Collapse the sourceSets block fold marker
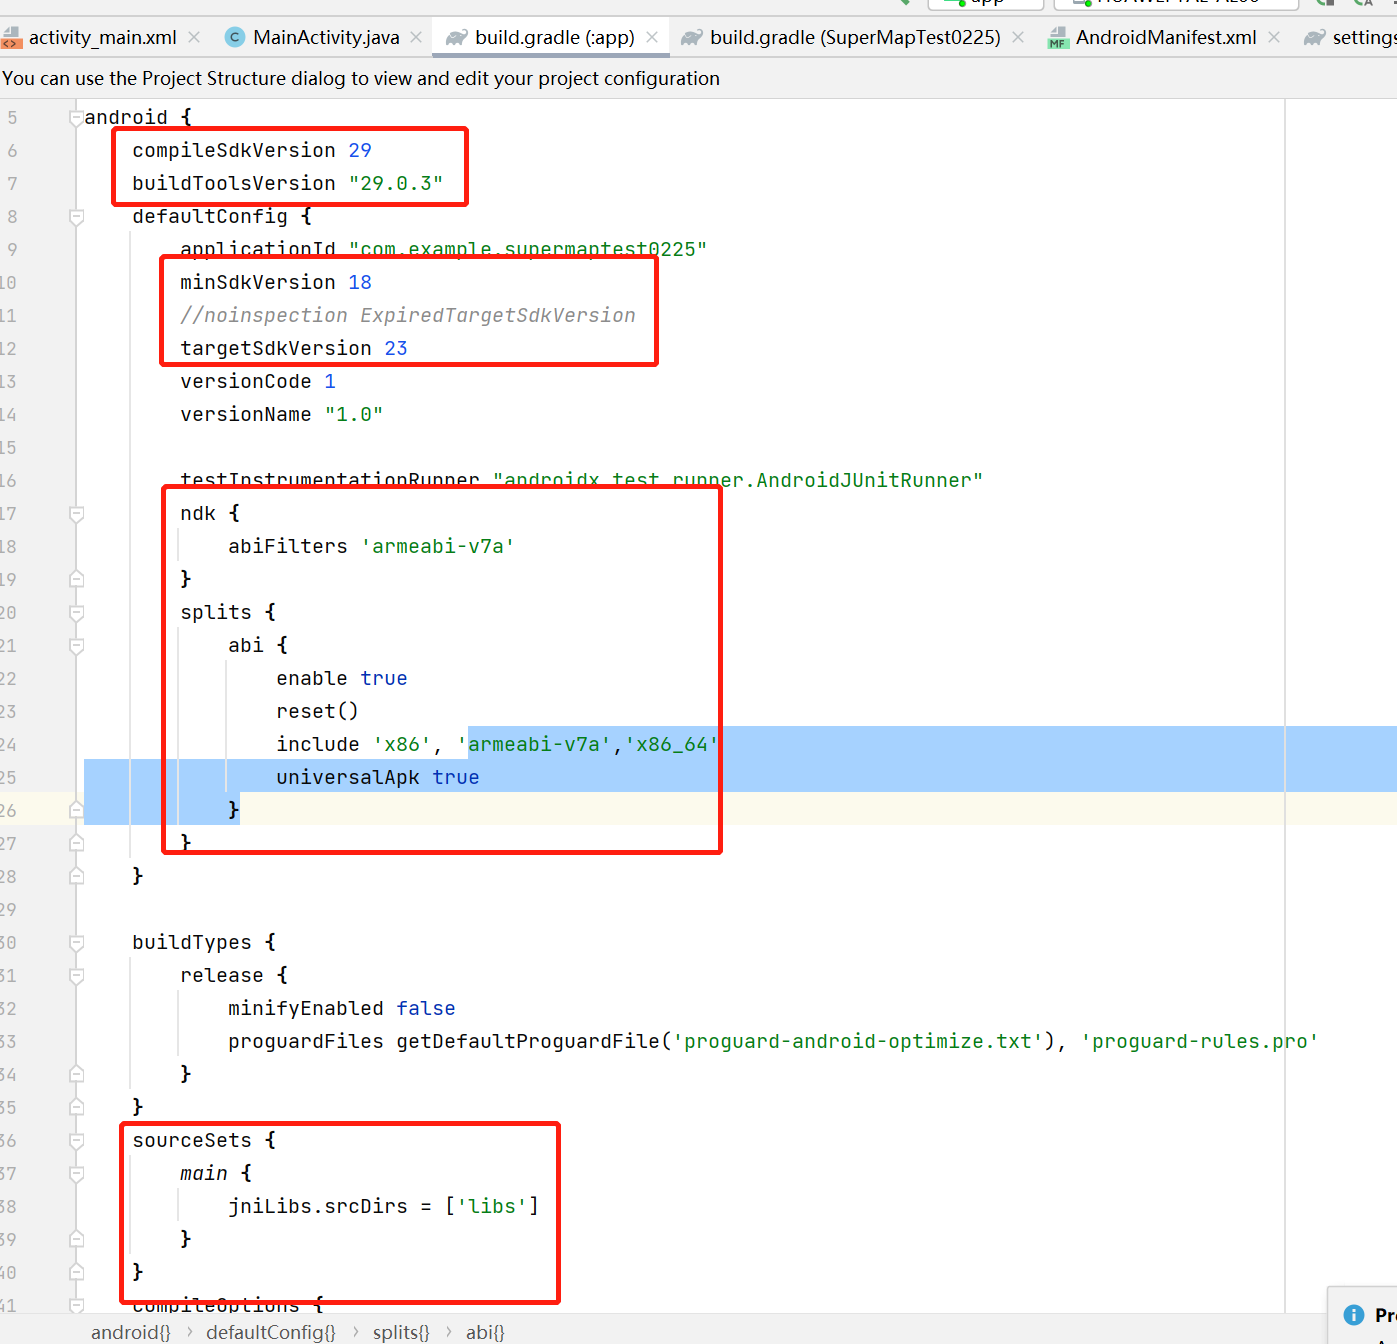Viewport: 1397px width, 1344px height. [x=76, y=1140]
